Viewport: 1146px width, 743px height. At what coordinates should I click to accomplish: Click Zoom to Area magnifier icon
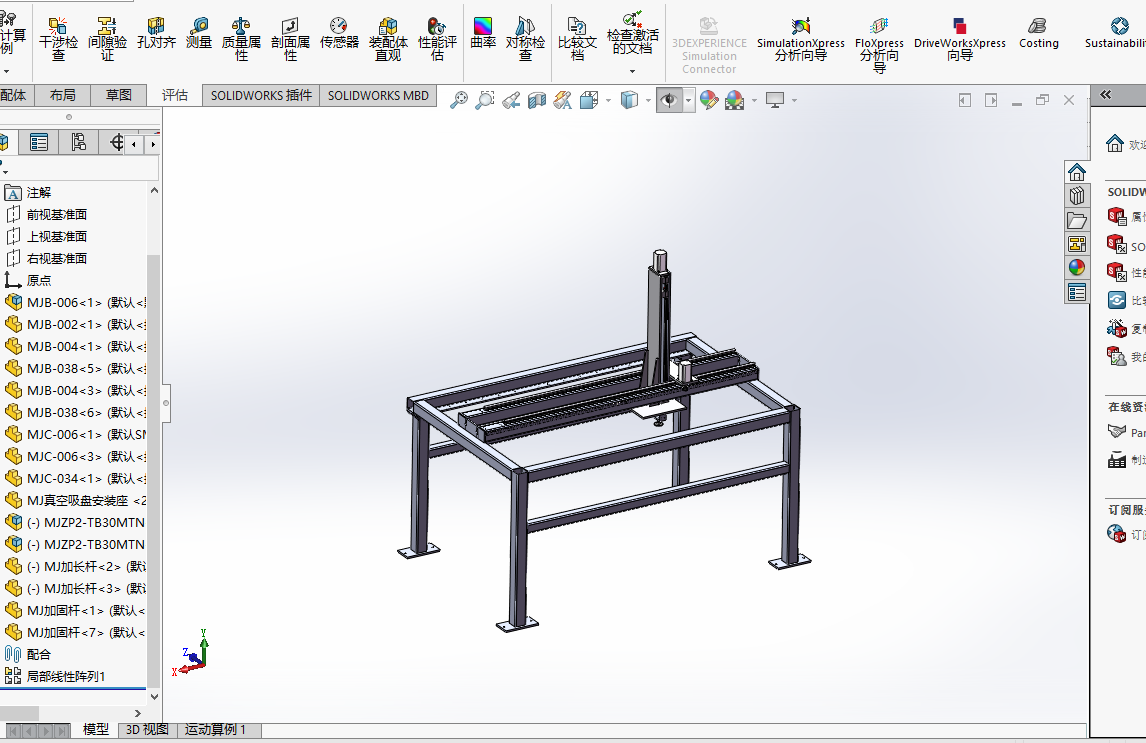(485, 100)
